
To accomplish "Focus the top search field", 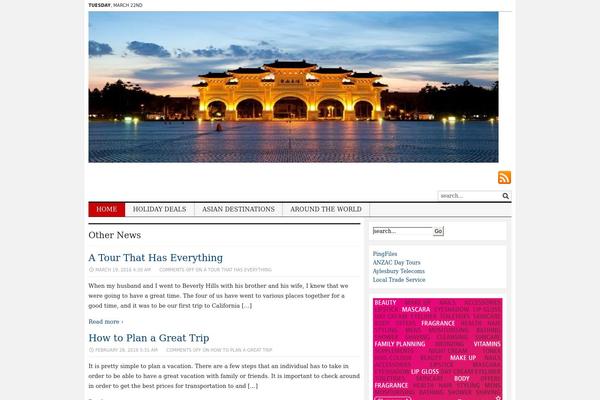I will (470, 196).
